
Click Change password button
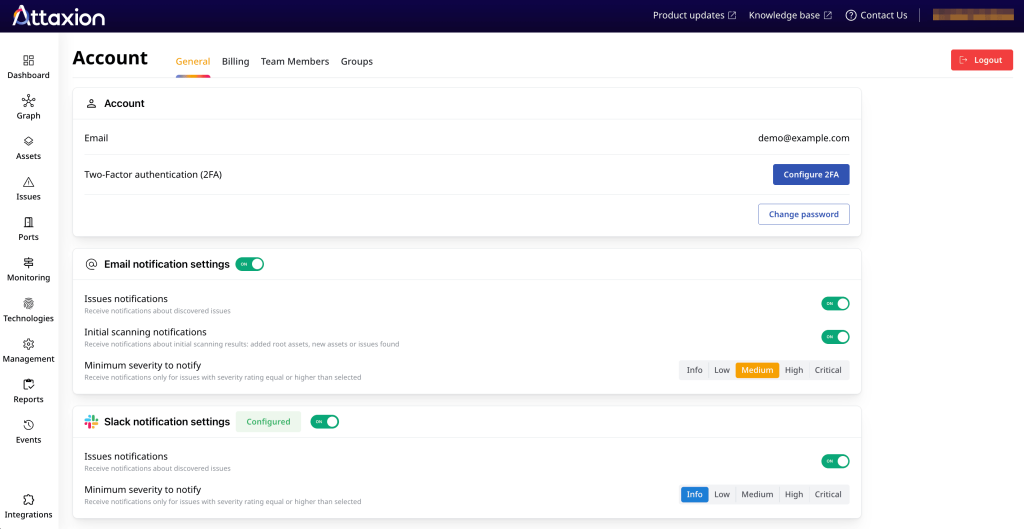(803, 214)
